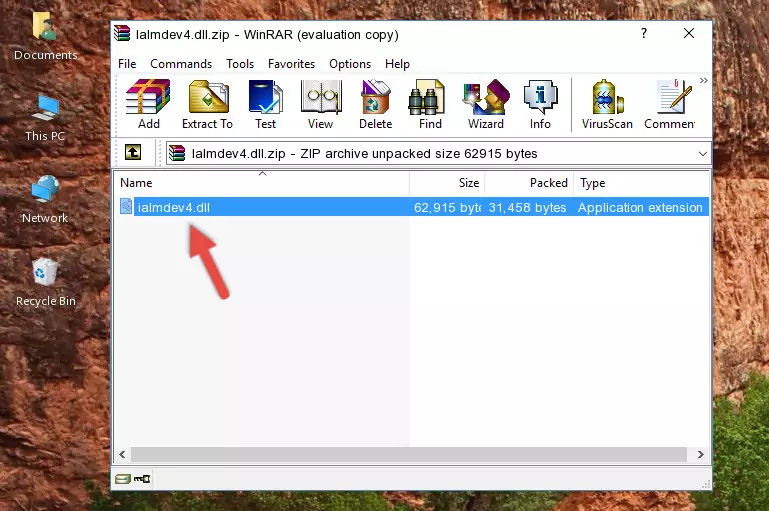Viewport: 769px width, 511px height.
Task: Open the Tools menu
Action: 240,64
